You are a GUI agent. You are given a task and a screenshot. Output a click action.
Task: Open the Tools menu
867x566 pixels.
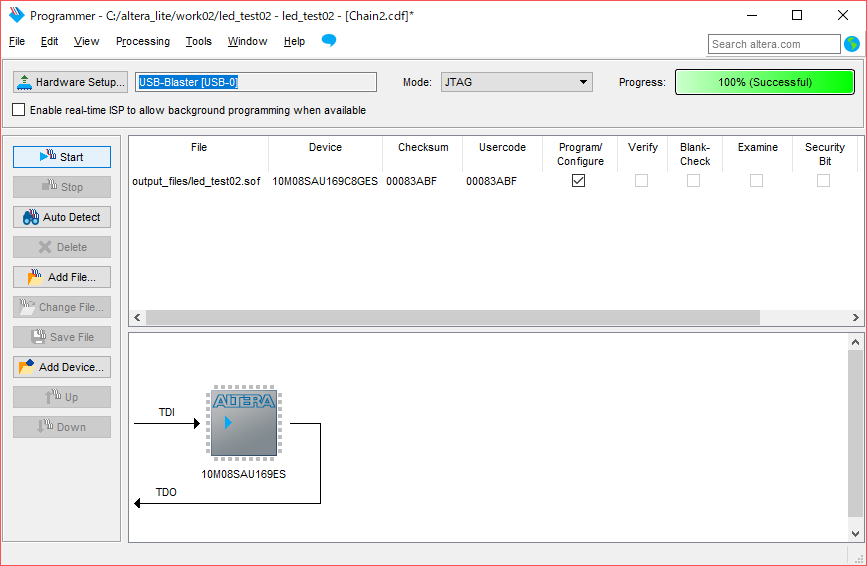[x=198, y=41]
